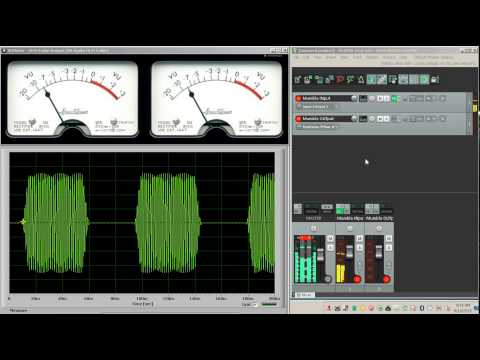This screenshot has height=360, width=480.
Task: Select the Mumble Output track name field
Action: click(x=326, y=119)
